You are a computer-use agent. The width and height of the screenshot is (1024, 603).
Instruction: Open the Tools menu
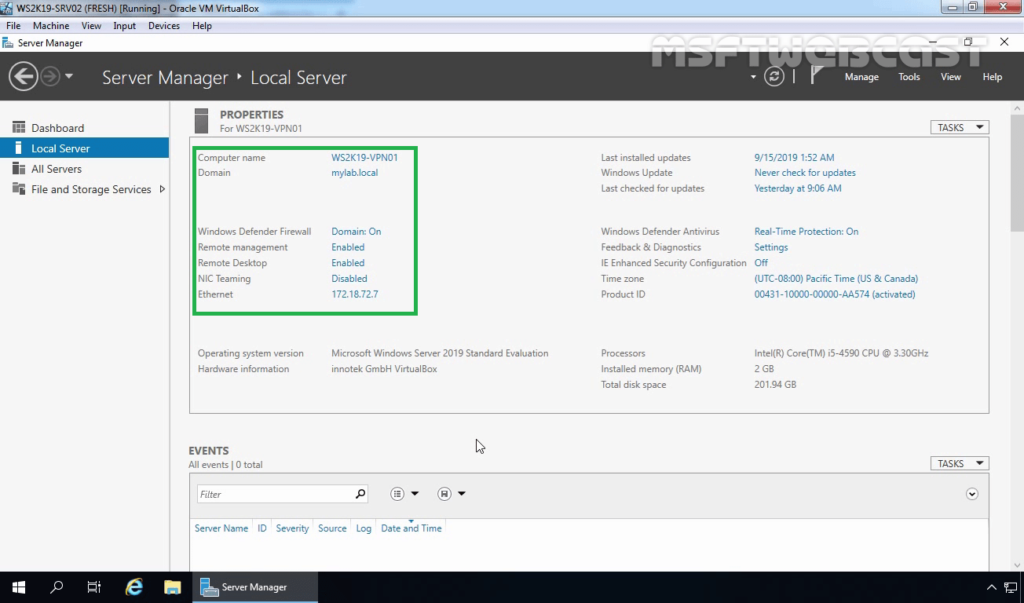coord(908,77)
